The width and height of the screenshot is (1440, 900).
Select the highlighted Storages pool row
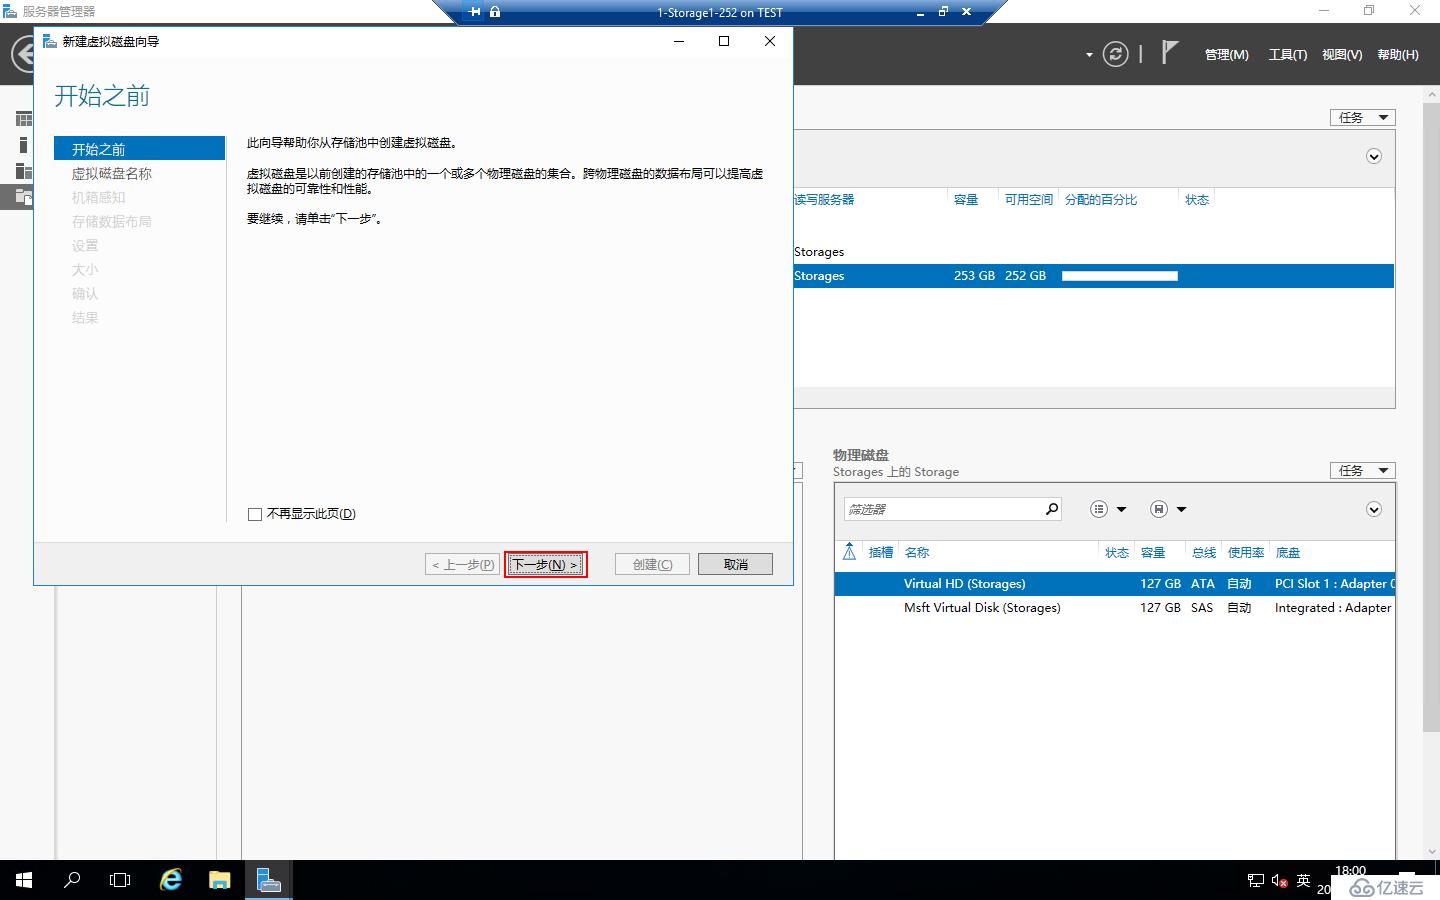(1094, 276)
